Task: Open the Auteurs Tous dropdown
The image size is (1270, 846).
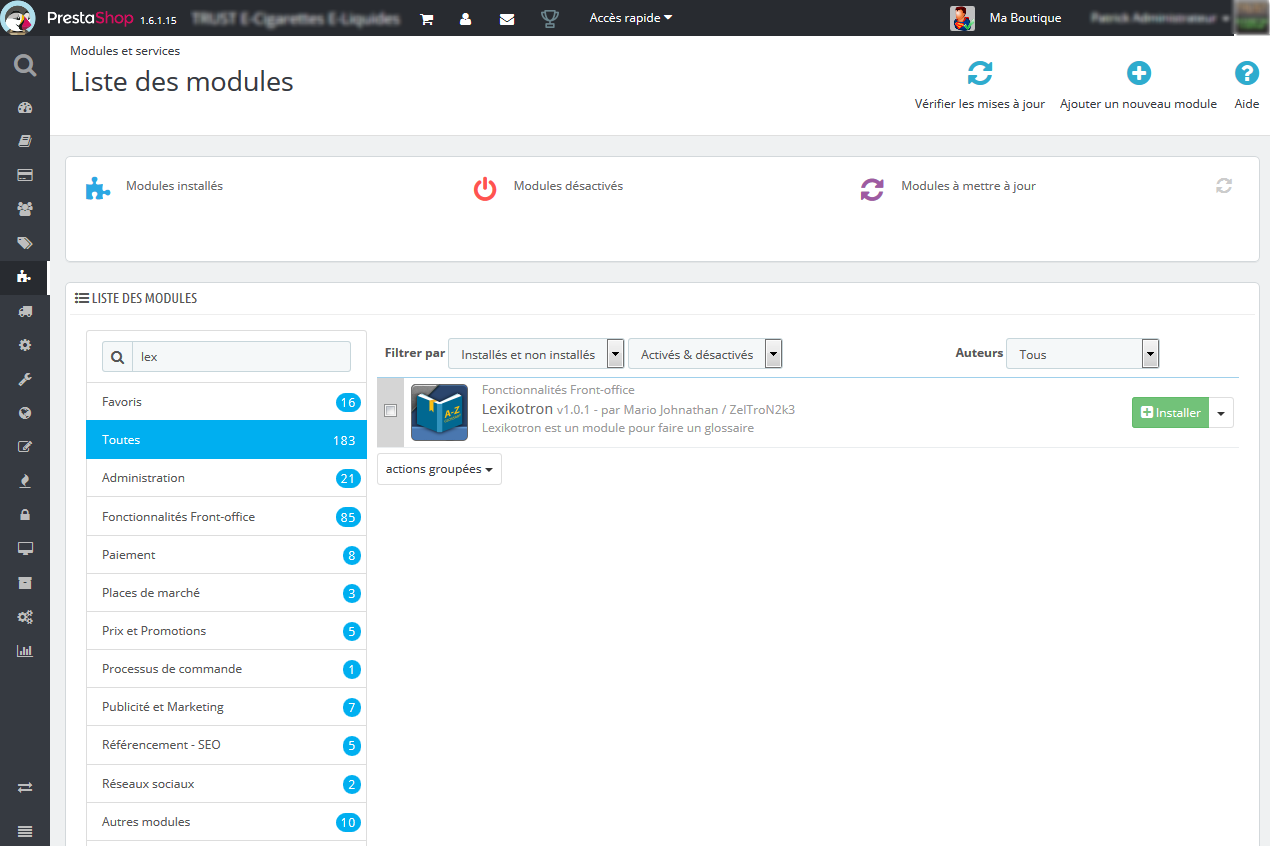Action: [1082, 354]
